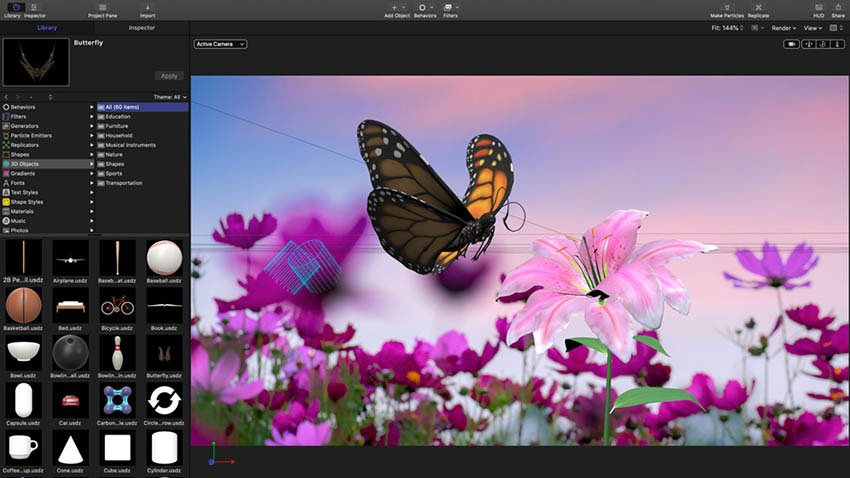The height and width of the screenshot is (478, 850).
Task: Open the Active Camera dropdown
Action: (220, 44)
